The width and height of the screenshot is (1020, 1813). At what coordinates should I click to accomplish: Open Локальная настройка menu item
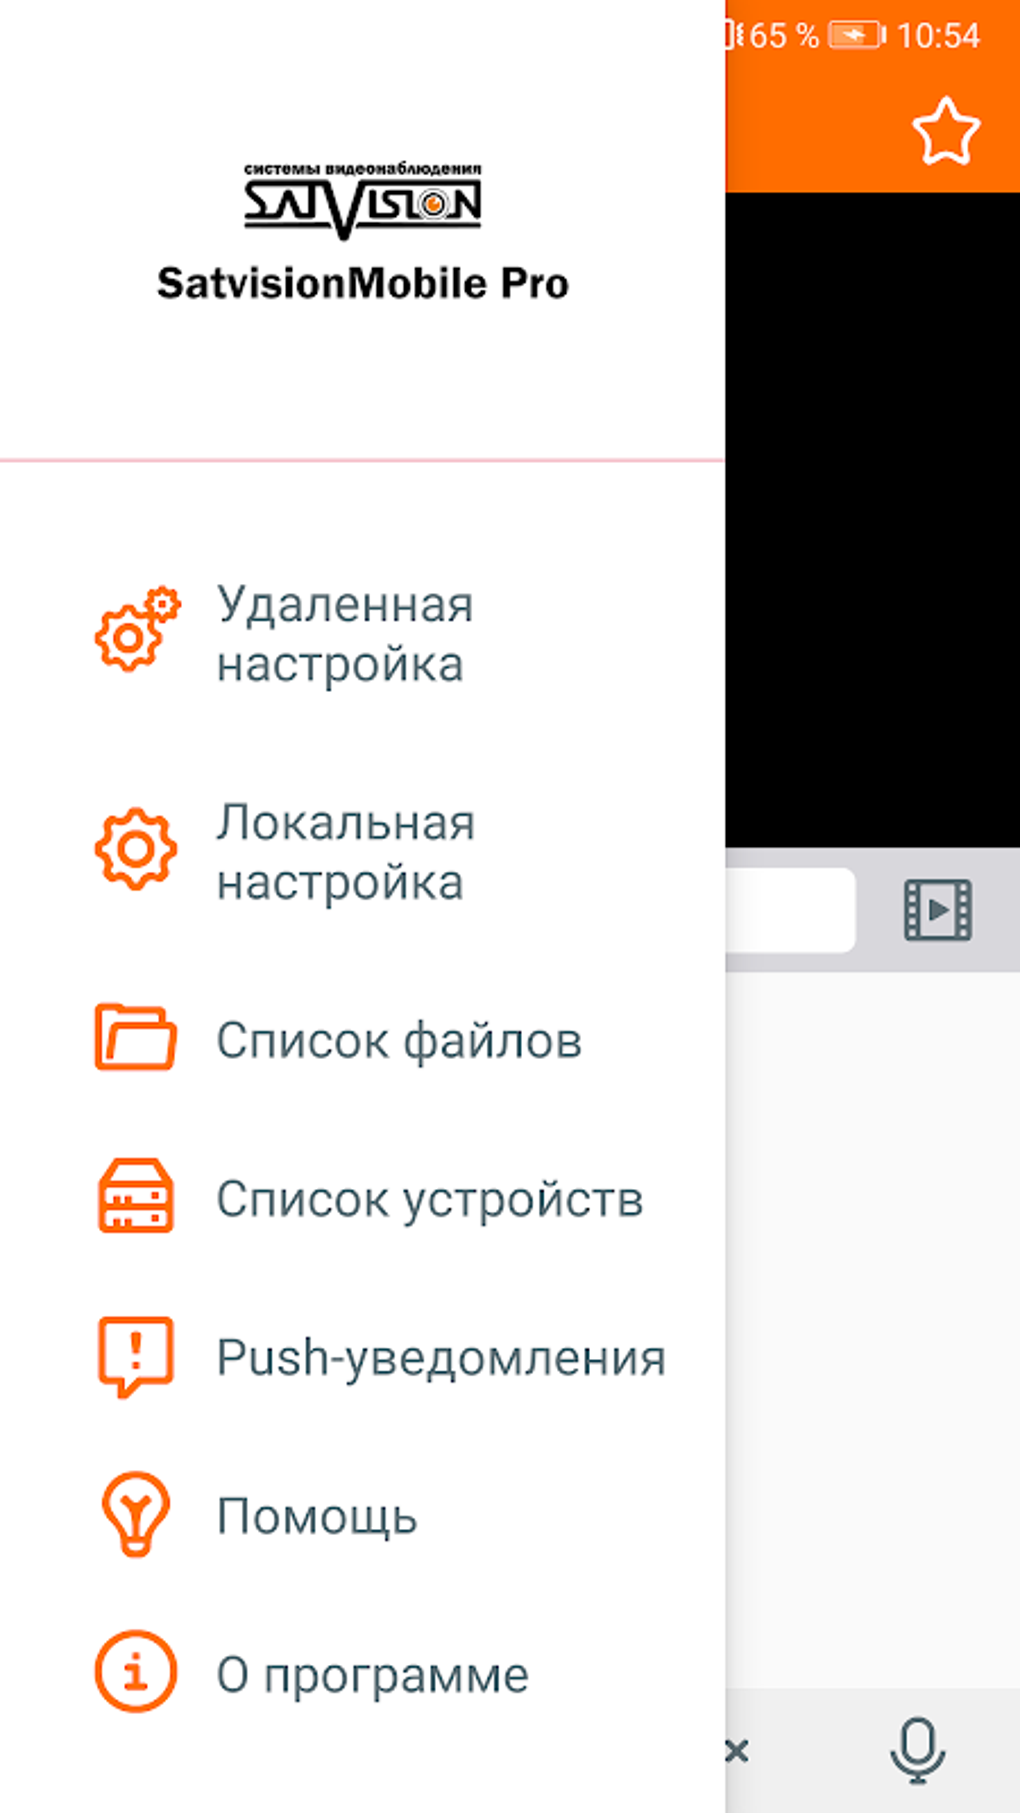pos(362,852)
